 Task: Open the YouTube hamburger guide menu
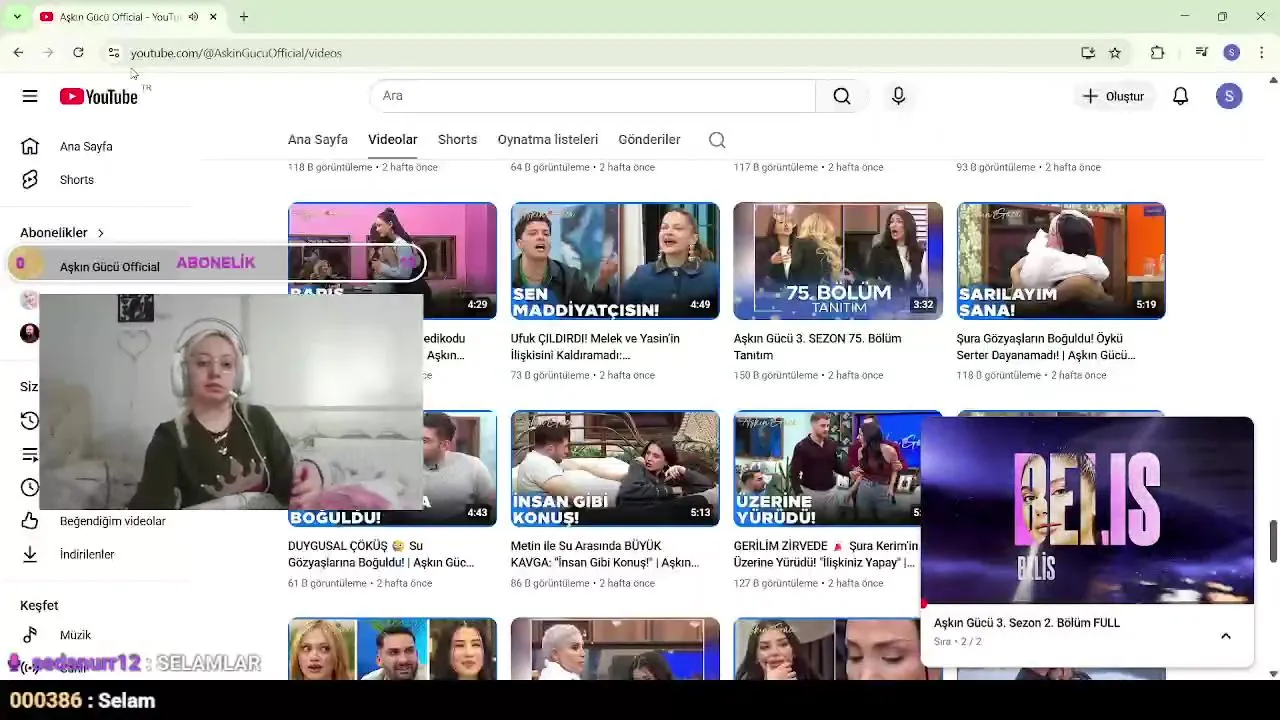30,96
